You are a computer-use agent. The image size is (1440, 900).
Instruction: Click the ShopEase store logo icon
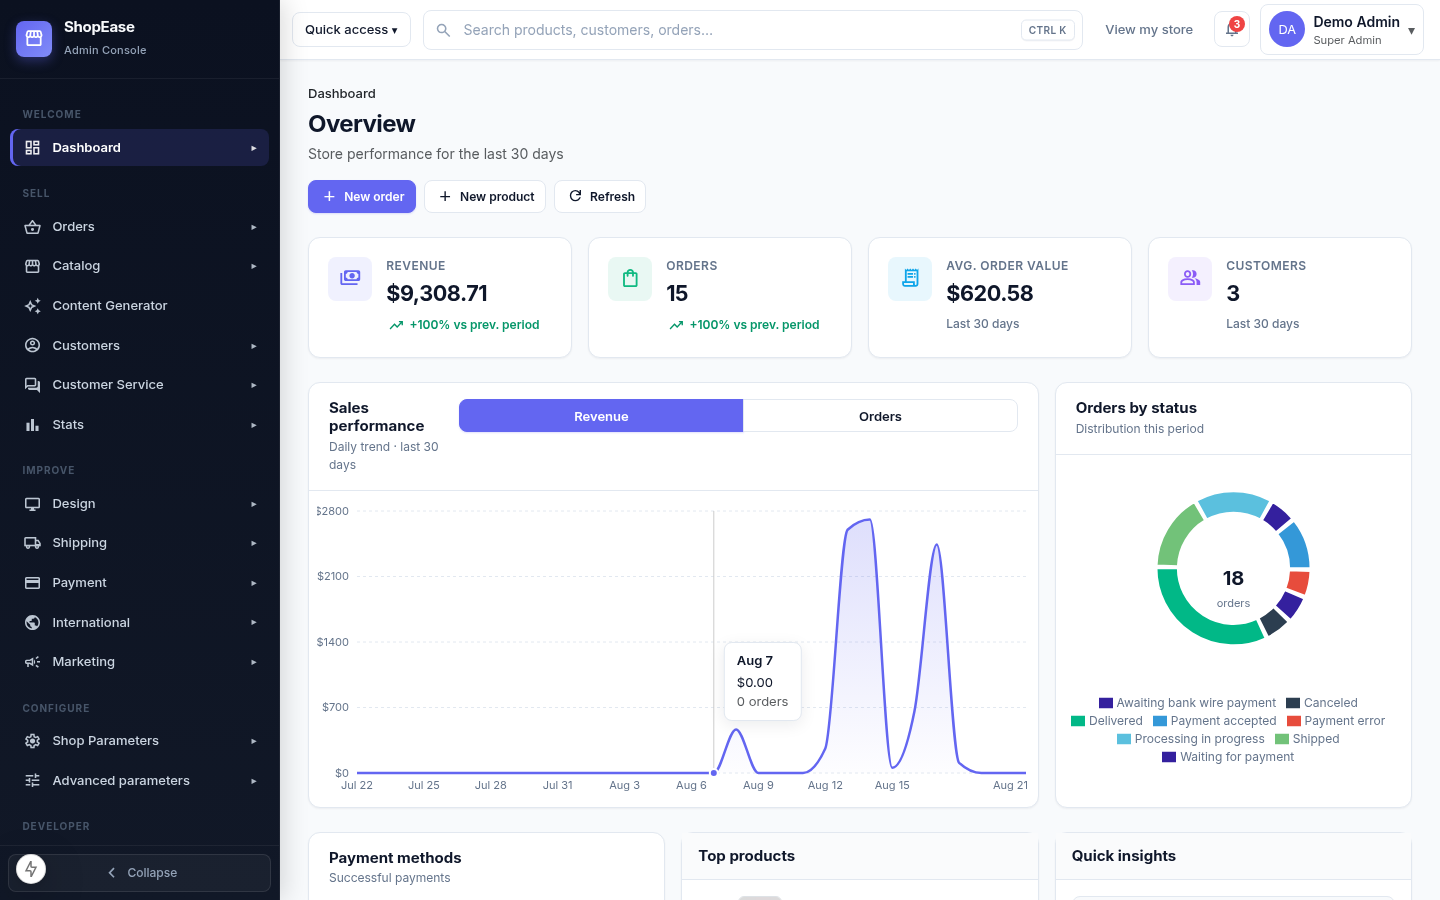click(x=34, y=38)
